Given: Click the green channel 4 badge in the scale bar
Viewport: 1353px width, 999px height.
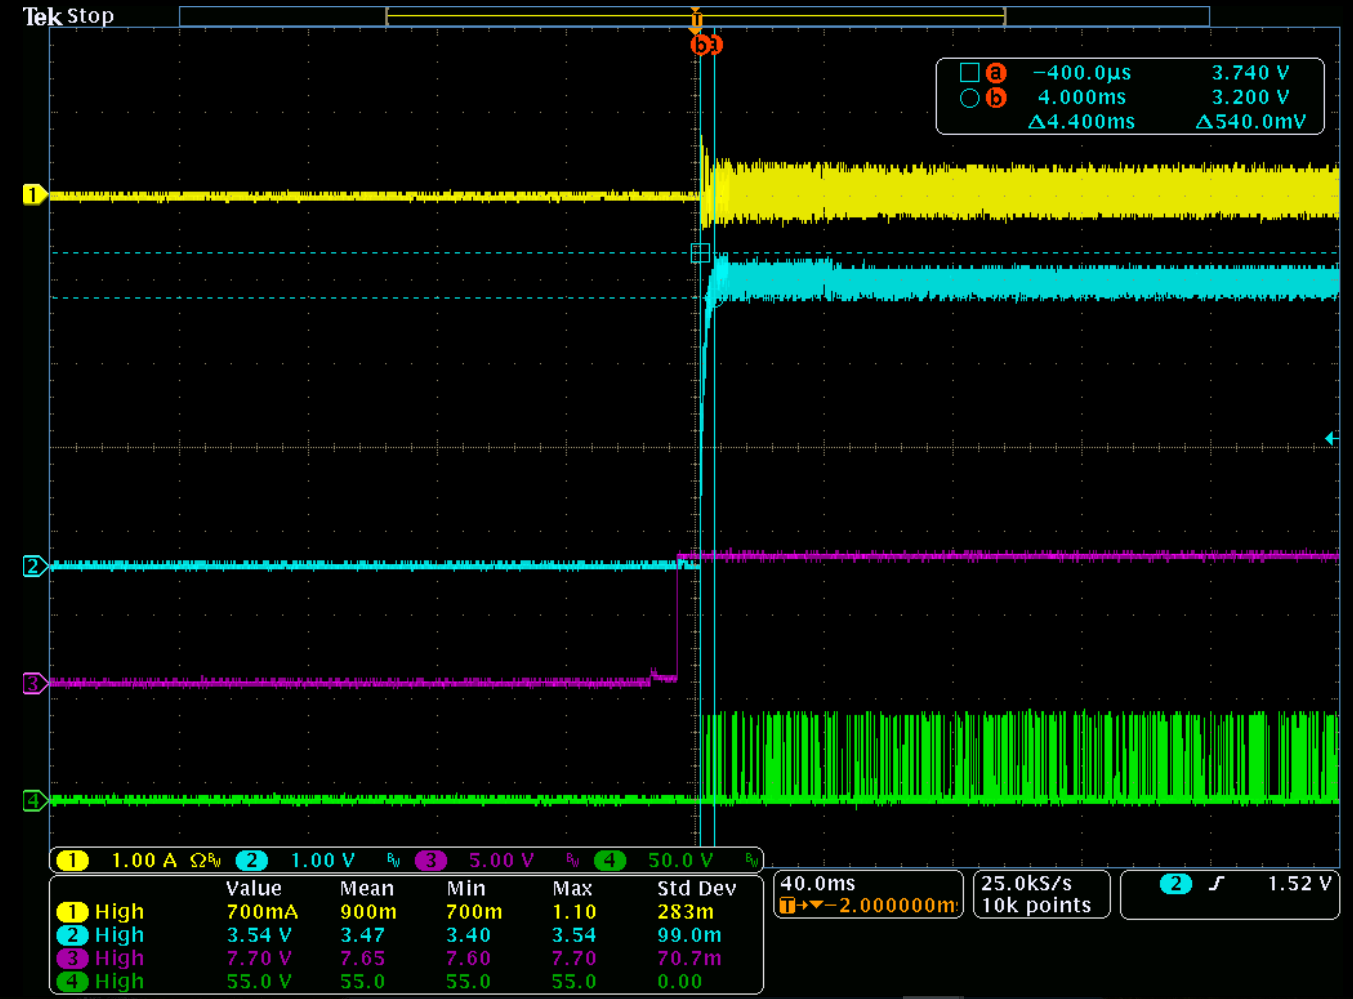Looking at the screenshot, I should click(x=610, y=860).
